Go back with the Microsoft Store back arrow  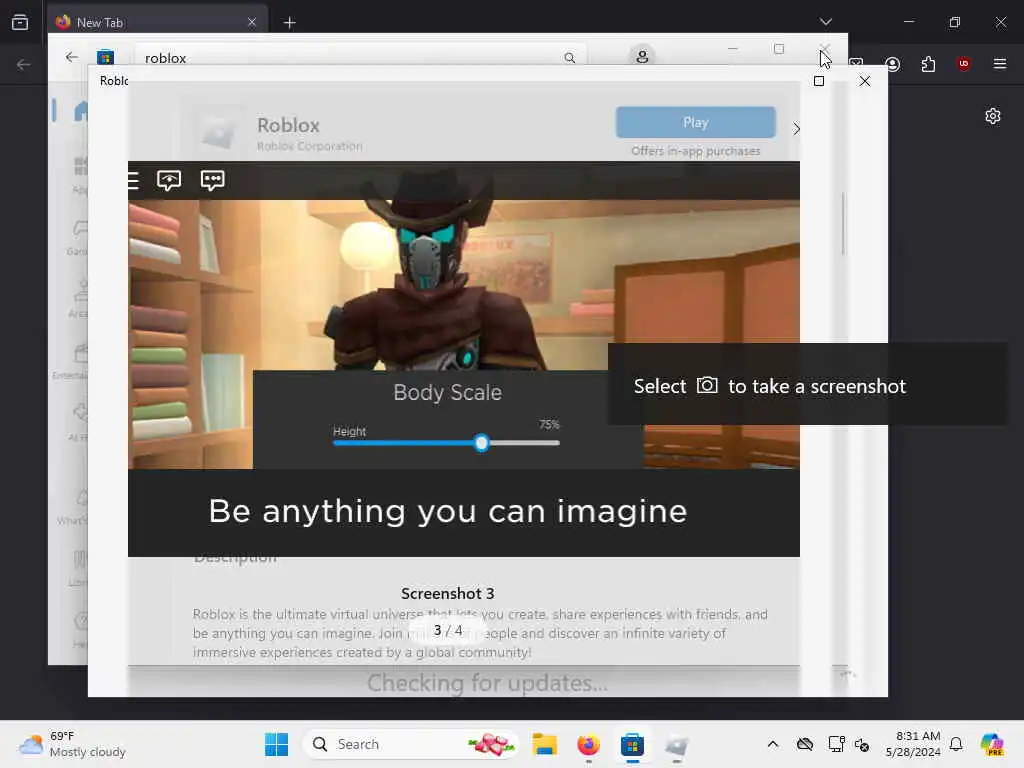tap(72, 57)
